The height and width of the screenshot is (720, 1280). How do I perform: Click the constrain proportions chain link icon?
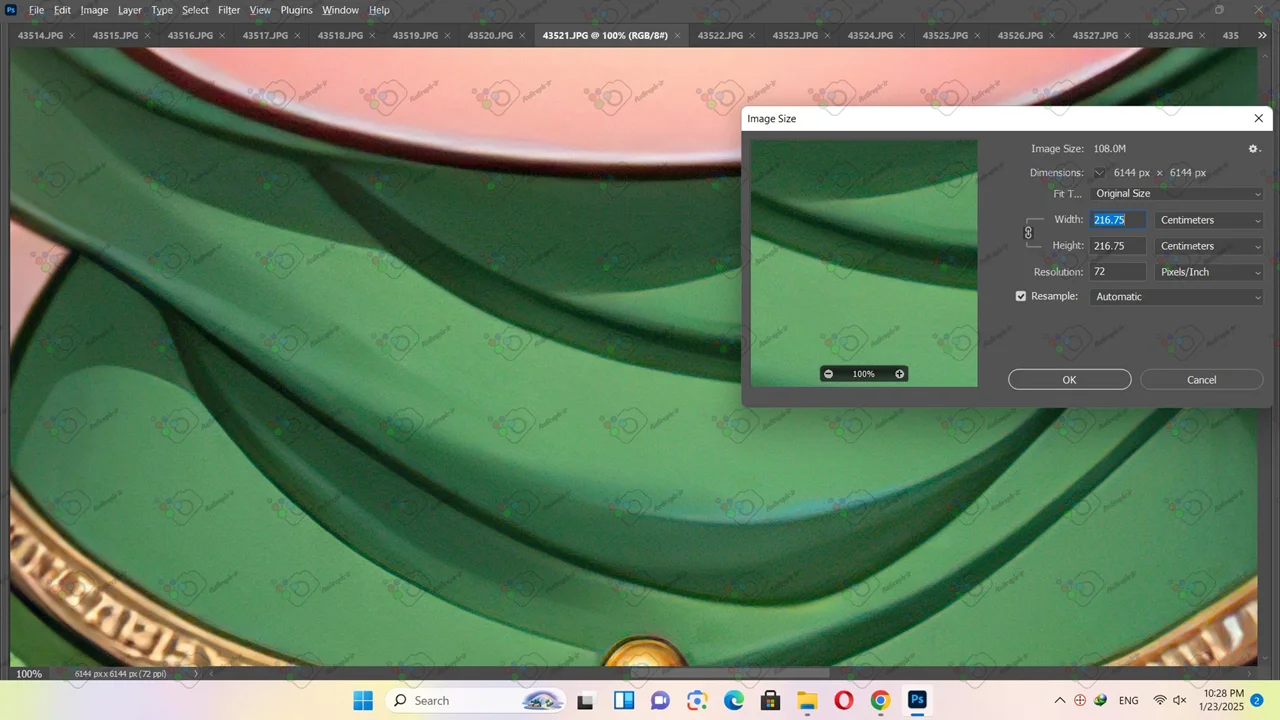pyautogui.click(x=1028, y=233)
